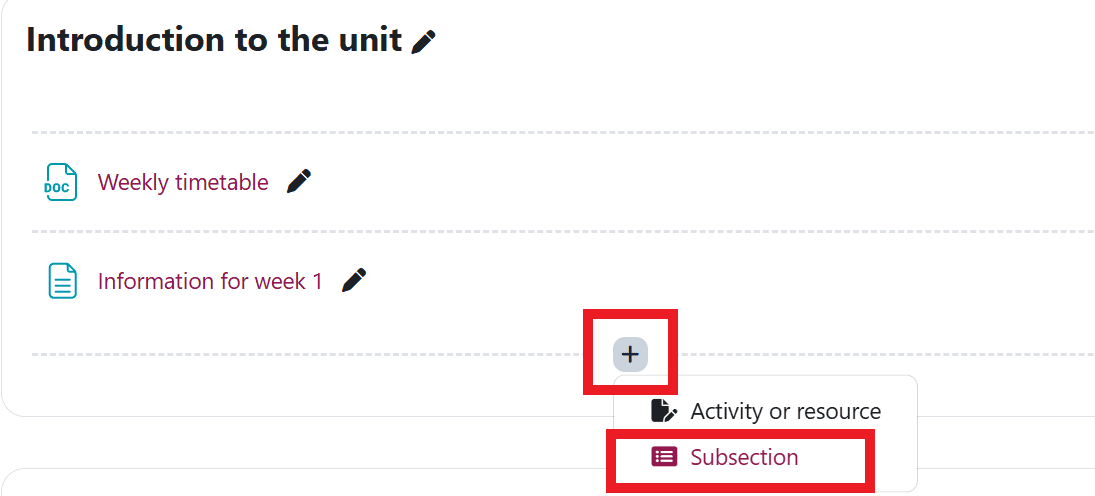This screenshot has height=496, width=1095.
Task: Select the 'Subsection' menu entry
Action: coord(744,457)
